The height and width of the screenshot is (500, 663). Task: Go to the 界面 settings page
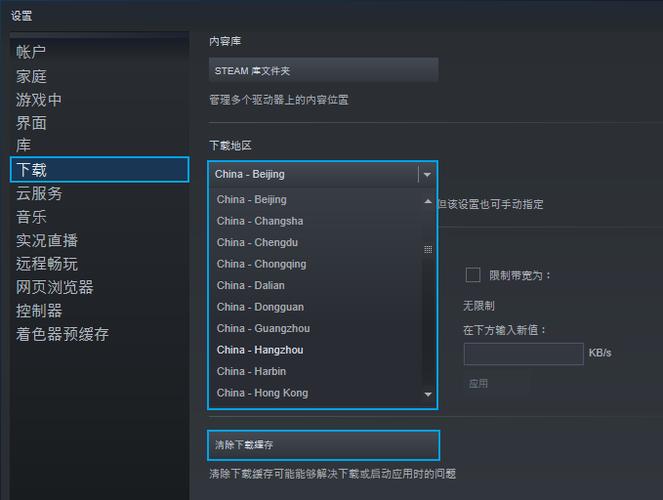pyautogui.click(x=31, y=123)
